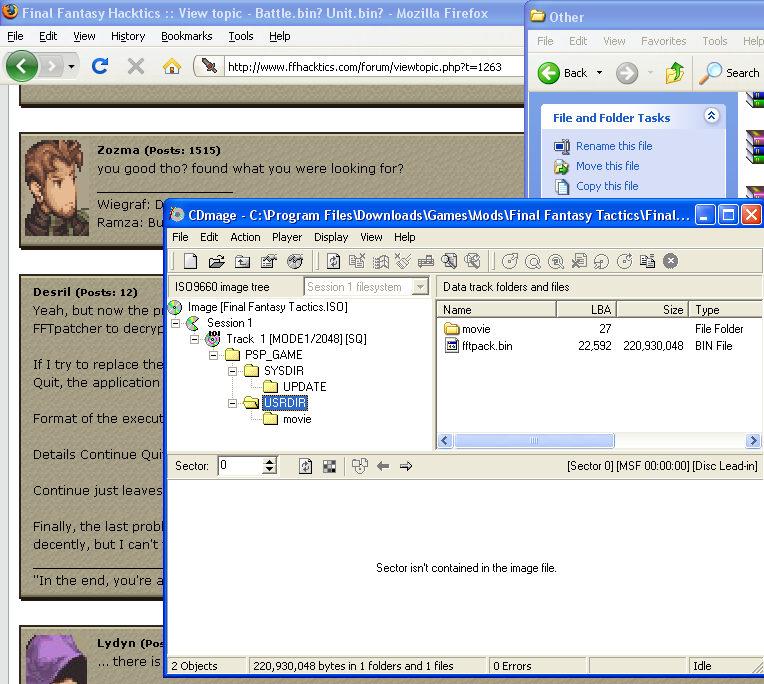The image size is (764, 684).
Task: Click the new blank image icon in CDmage toolbar
Action: tap(190, 261)
